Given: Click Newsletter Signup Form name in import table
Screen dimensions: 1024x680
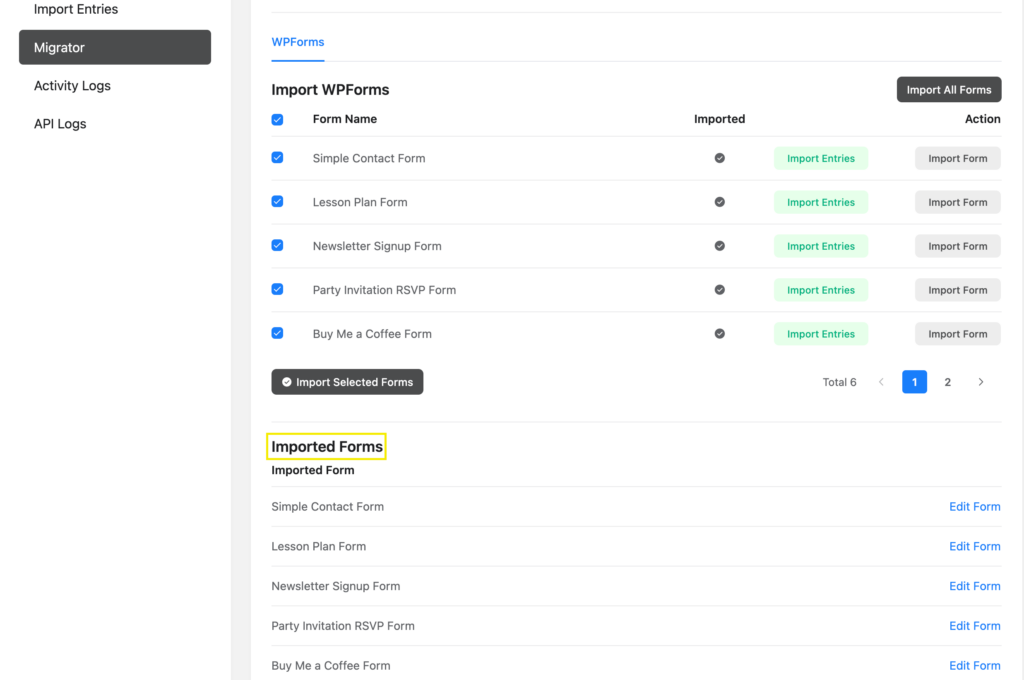Looking at the screenshot, I should click(377, 246).
